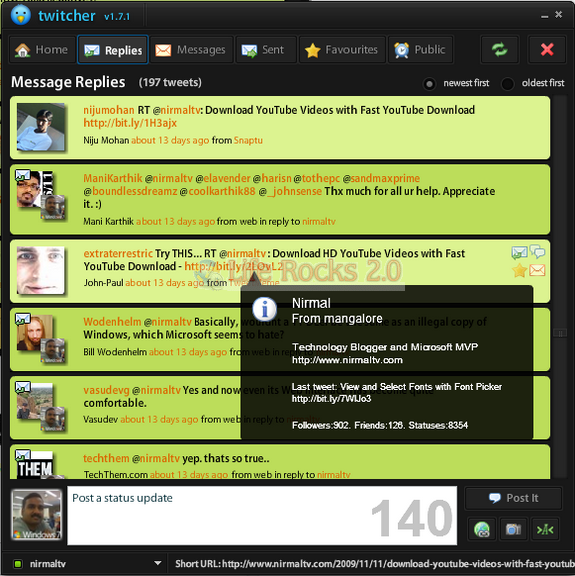Click the tweet list vertical scrollbar handle
575x576 pixels.
(x=560, y=333)
